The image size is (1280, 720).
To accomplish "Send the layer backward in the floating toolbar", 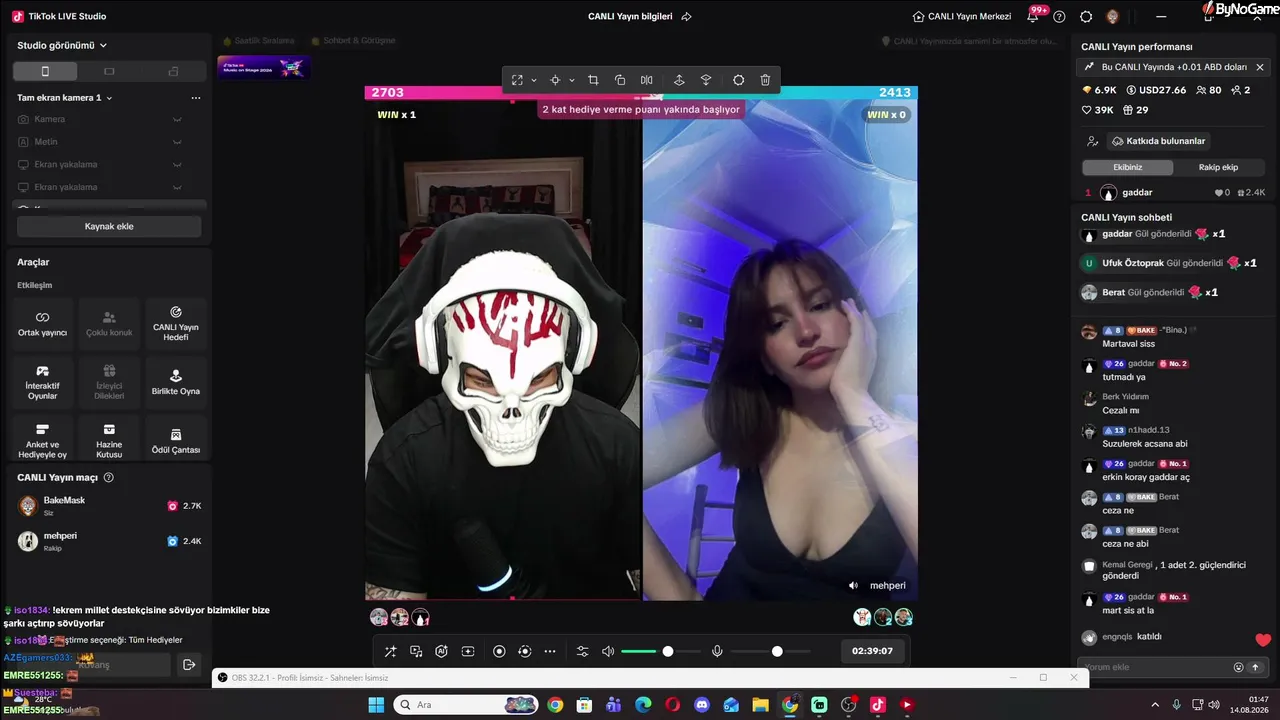I will pyautogui.click(x=705, y=80).
